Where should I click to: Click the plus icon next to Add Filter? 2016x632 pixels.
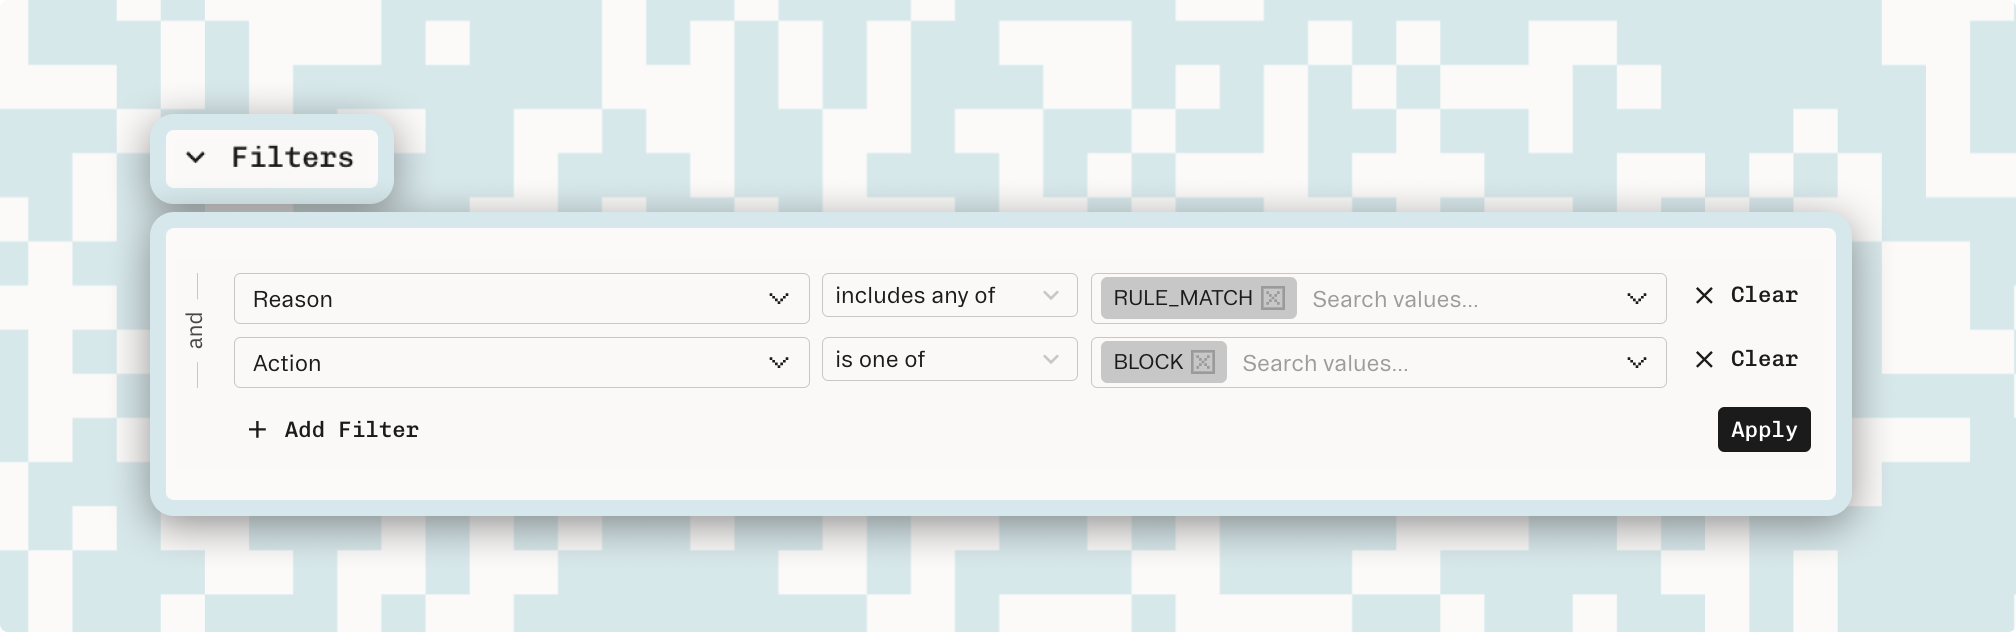pyautogui.click(x=257, y=429)
